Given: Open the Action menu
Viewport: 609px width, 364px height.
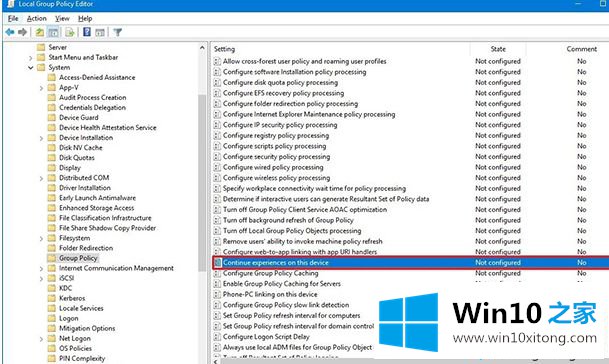Looking at the screenshot, I should click(37, 18).
